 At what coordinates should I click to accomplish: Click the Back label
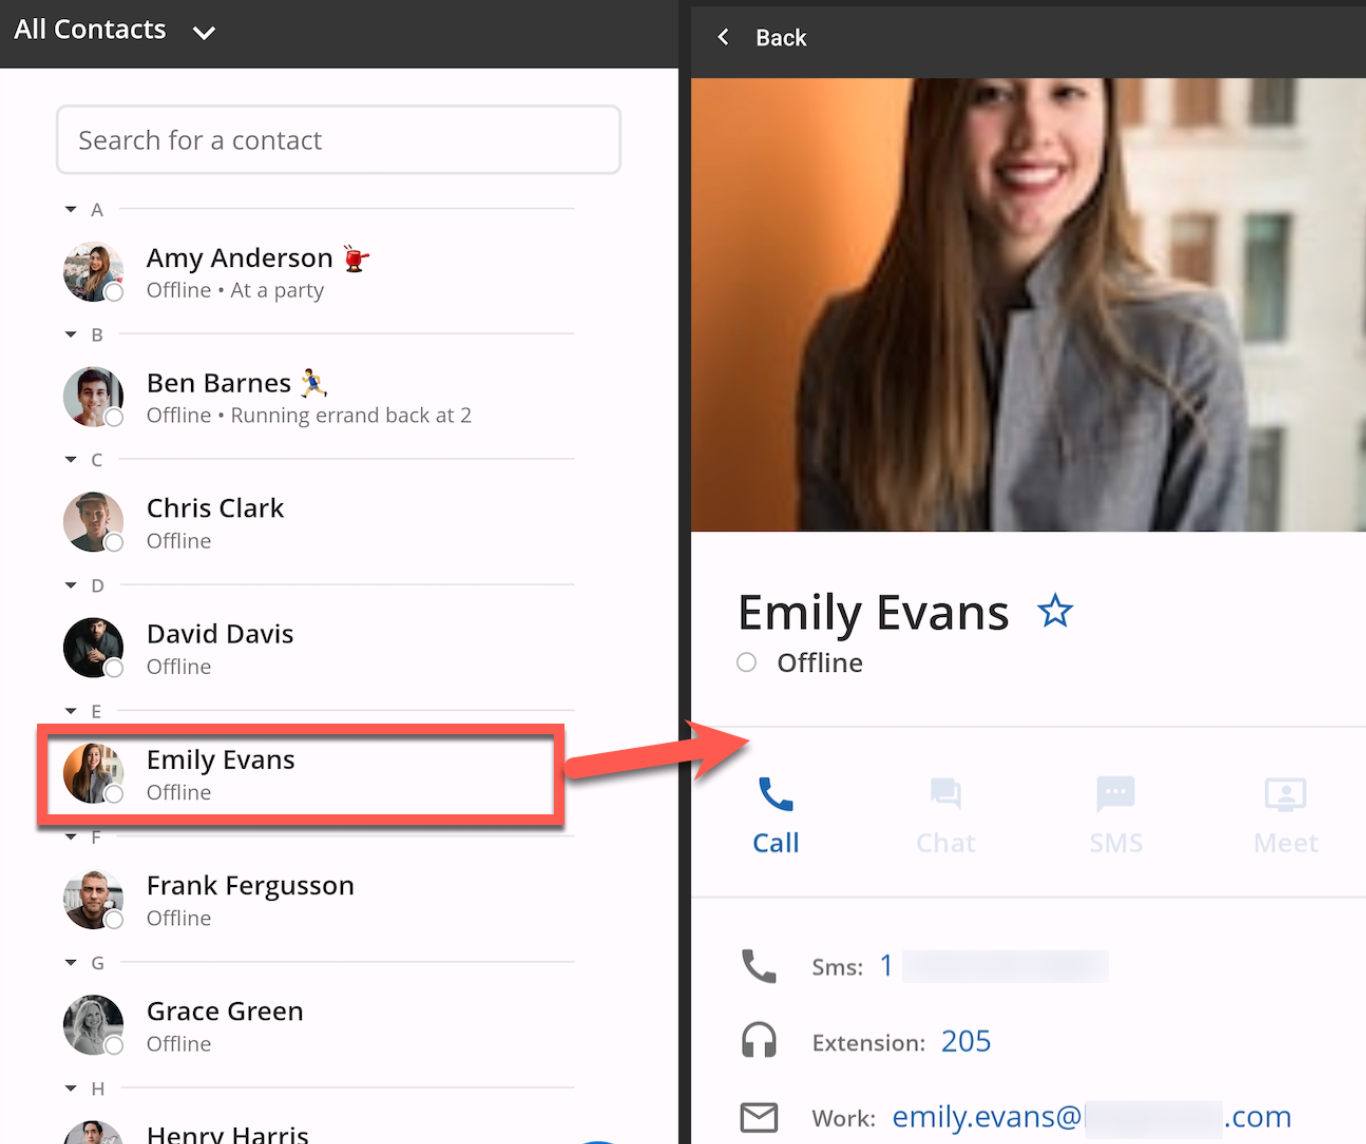point(781,38)
